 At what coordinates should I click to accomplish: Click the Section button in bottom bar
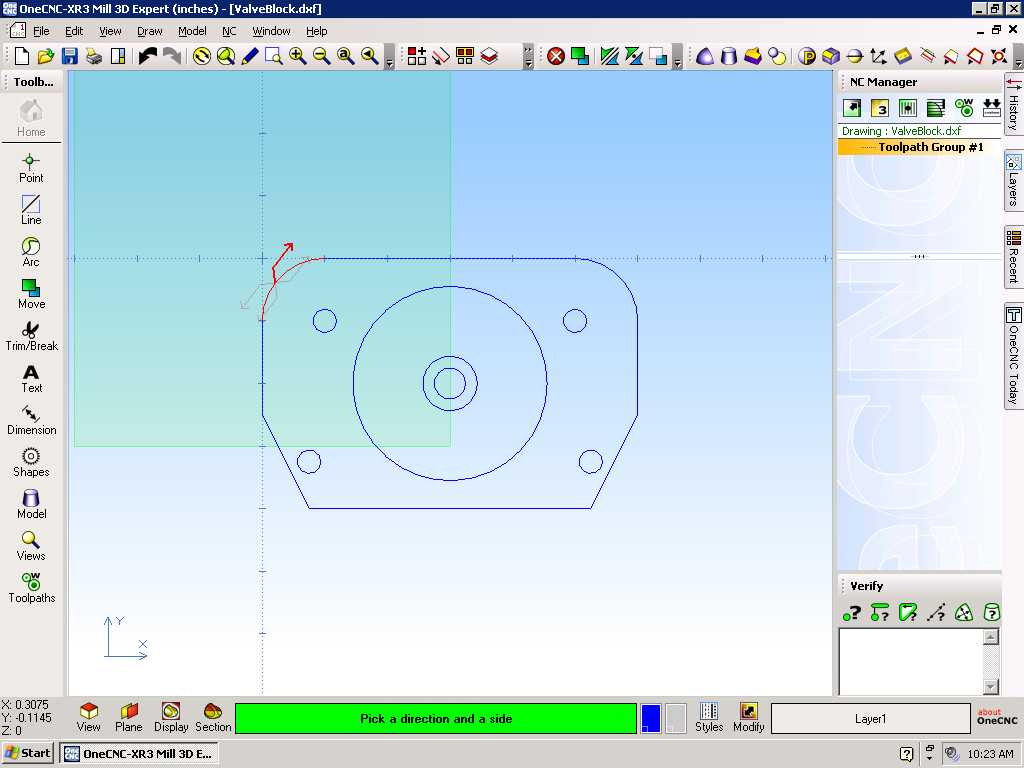pos(213,718)
